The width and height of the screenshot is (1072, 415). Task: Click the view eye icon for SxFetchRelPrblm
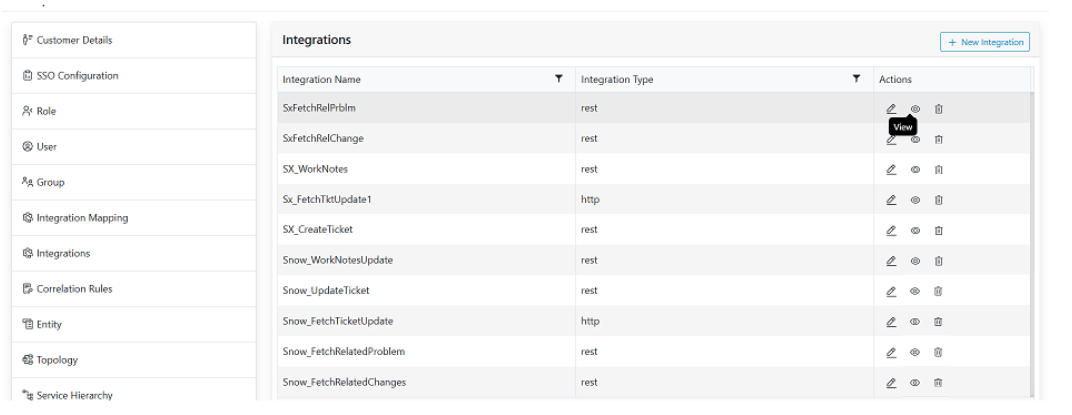pos(915,109)
